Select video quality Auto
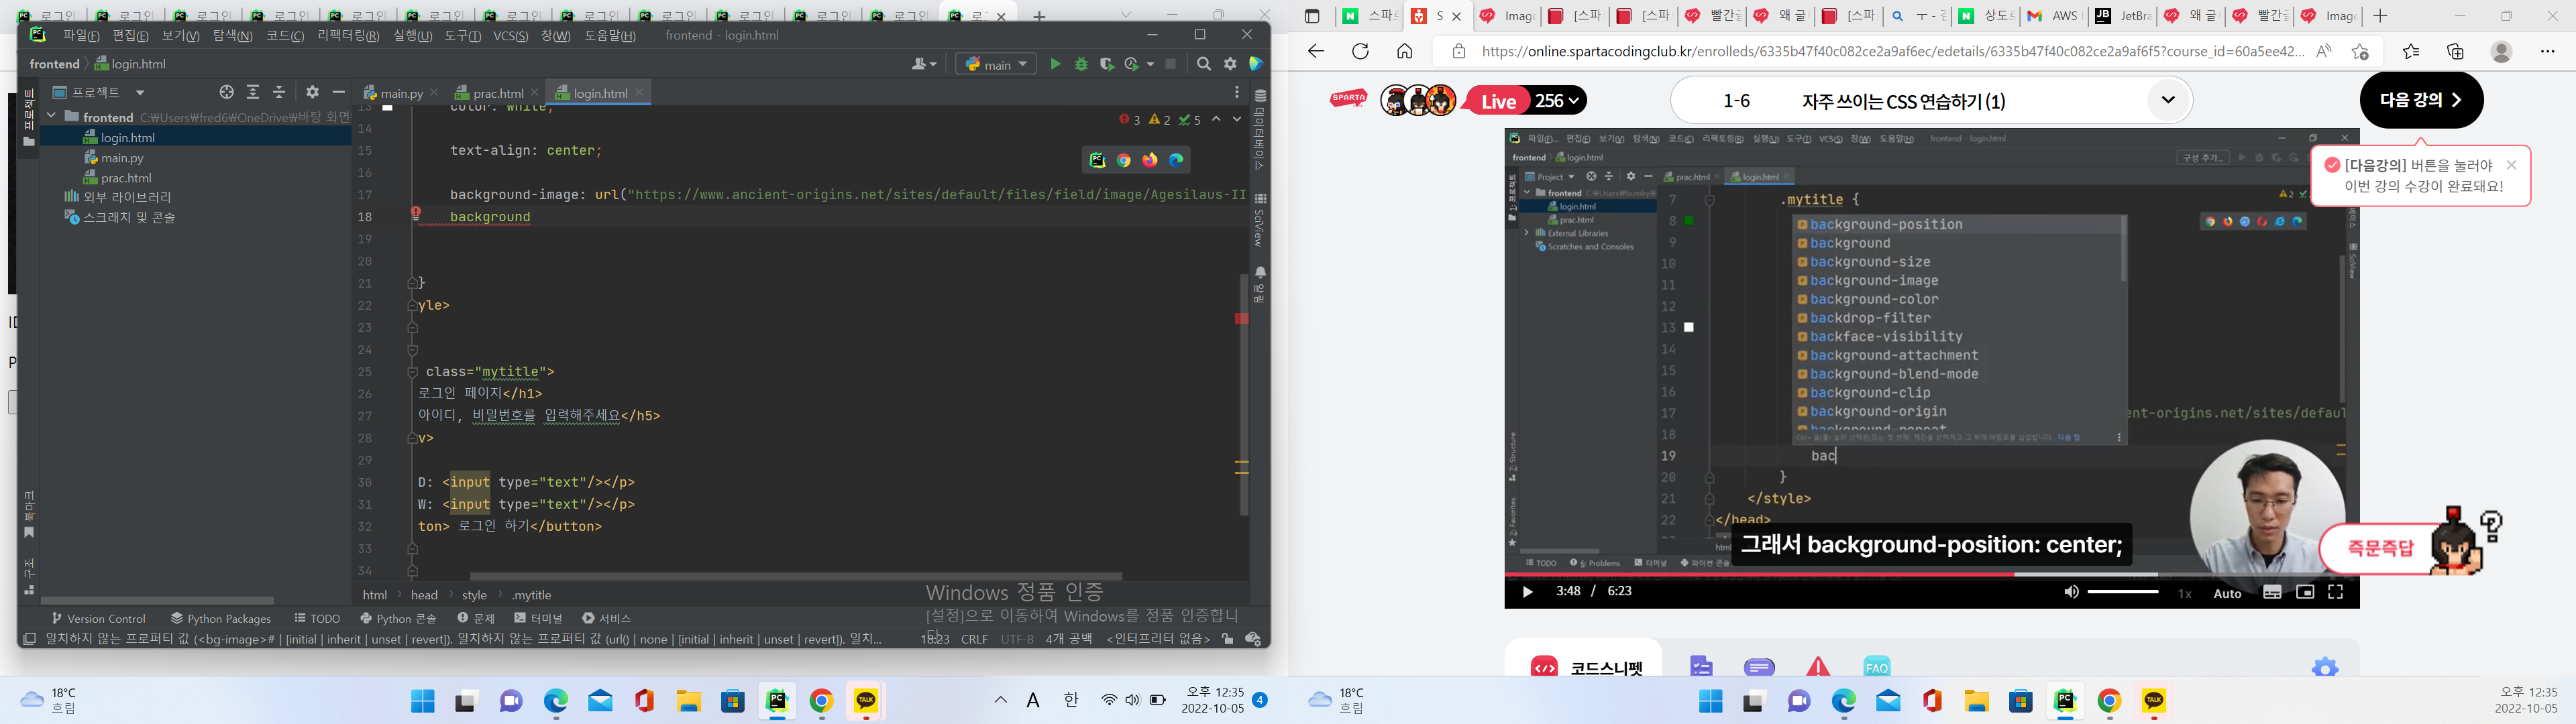Viewport: 2576px width, 724px height. click(x=2227, y=593)
